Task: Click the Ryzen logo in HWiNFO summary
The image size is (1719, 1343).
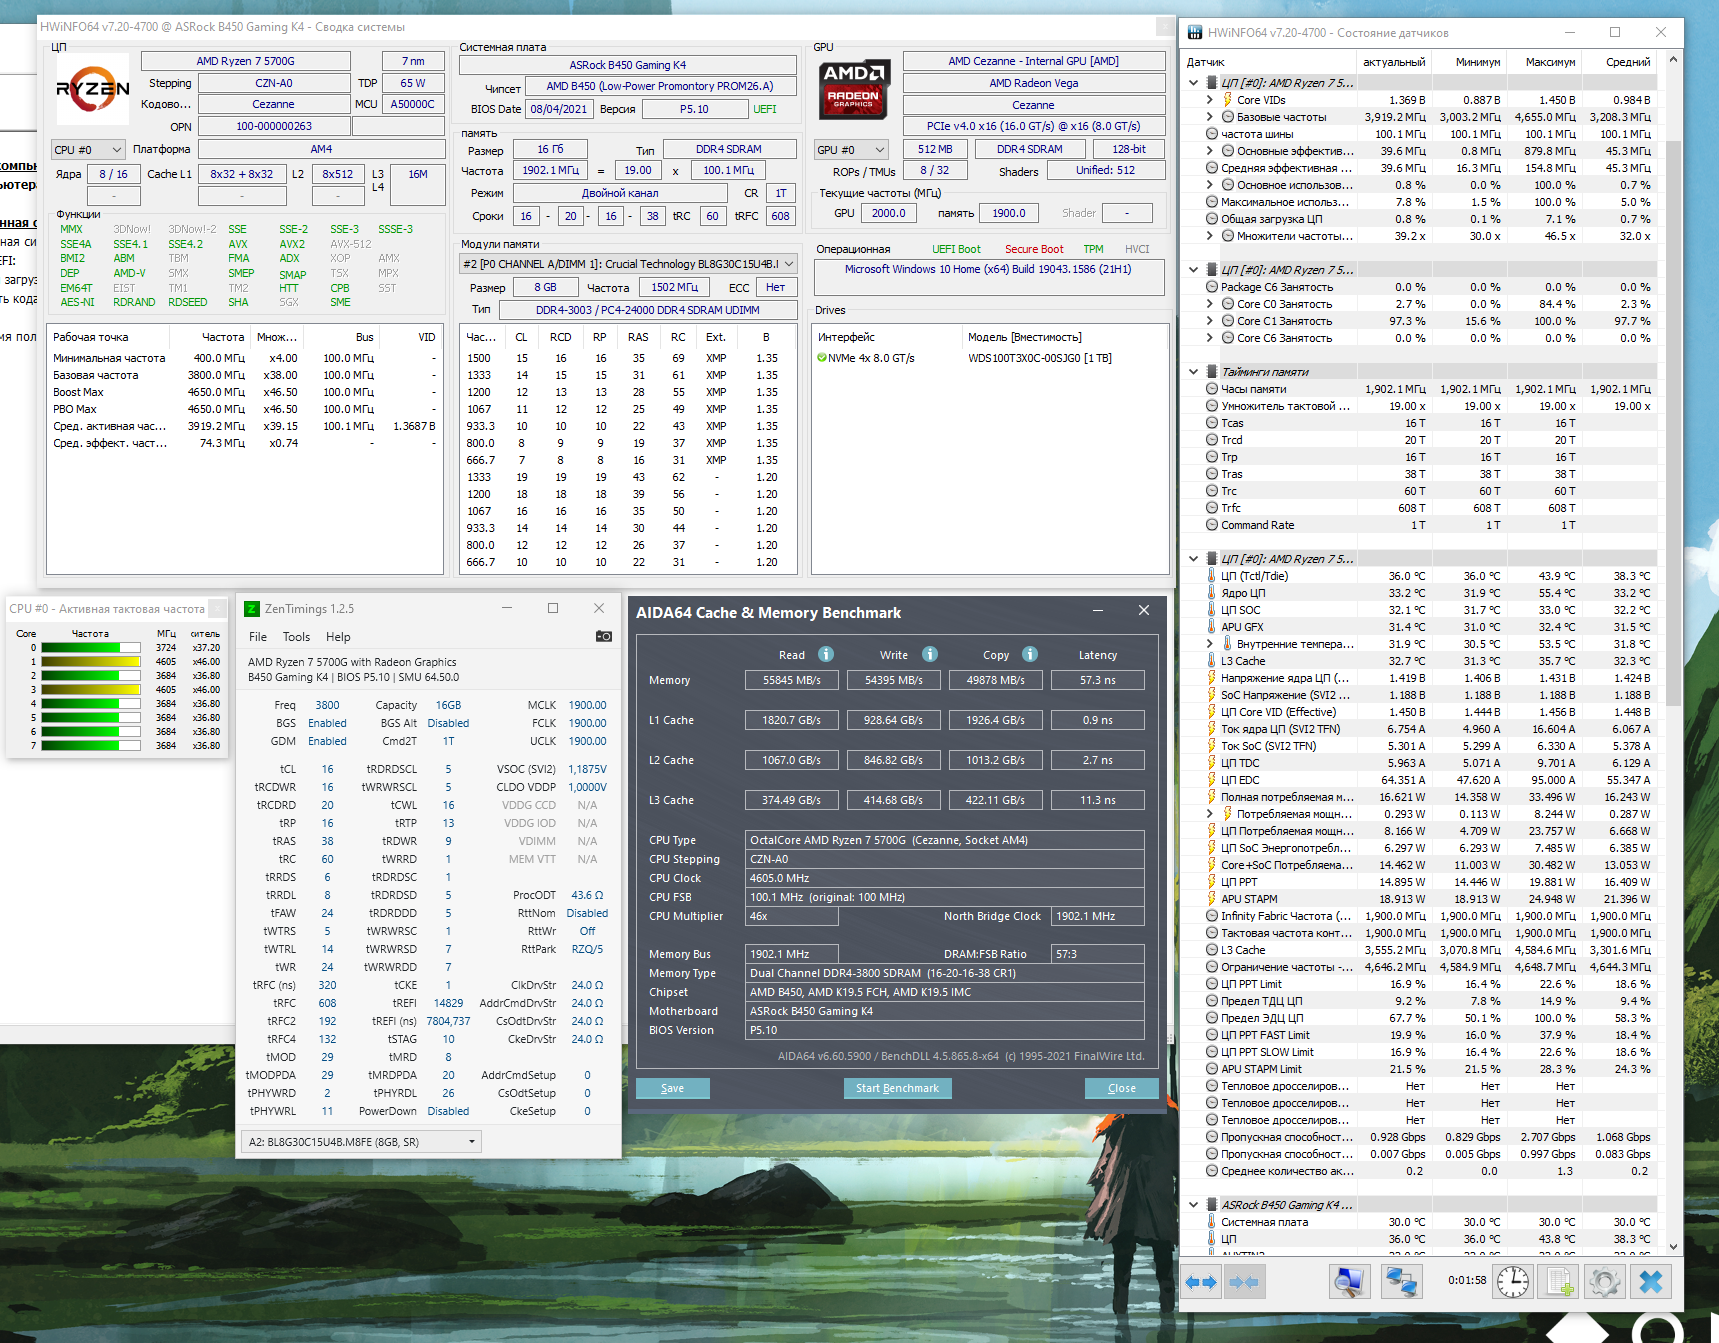Action: 93,89
